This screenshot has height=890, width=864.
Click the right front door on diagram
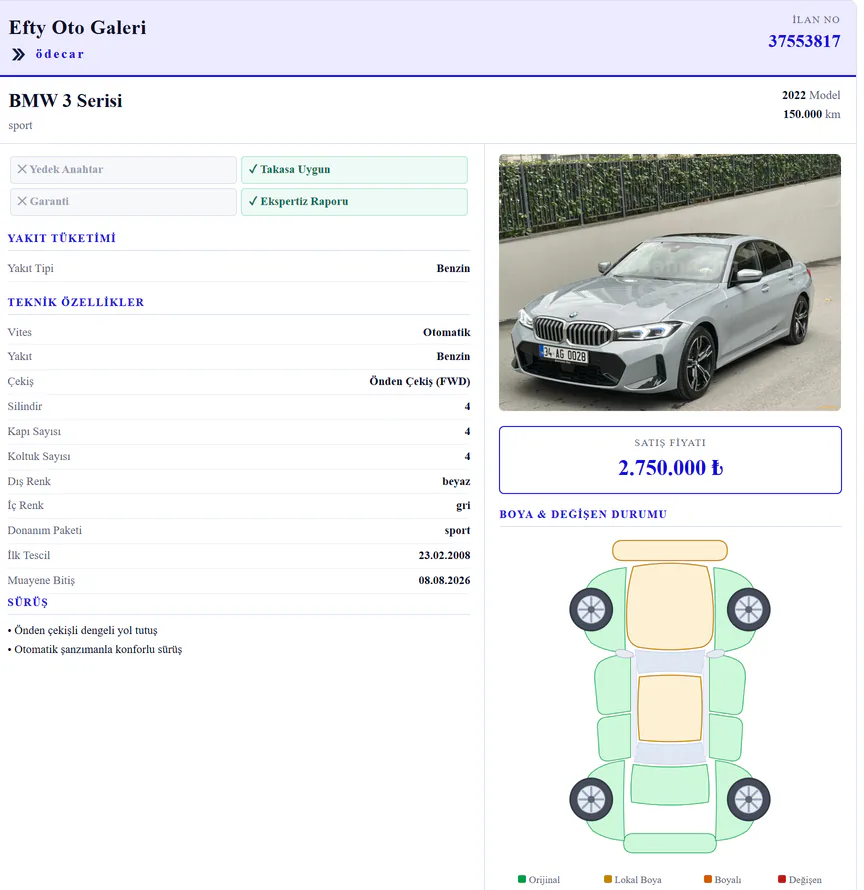[727, 685]
